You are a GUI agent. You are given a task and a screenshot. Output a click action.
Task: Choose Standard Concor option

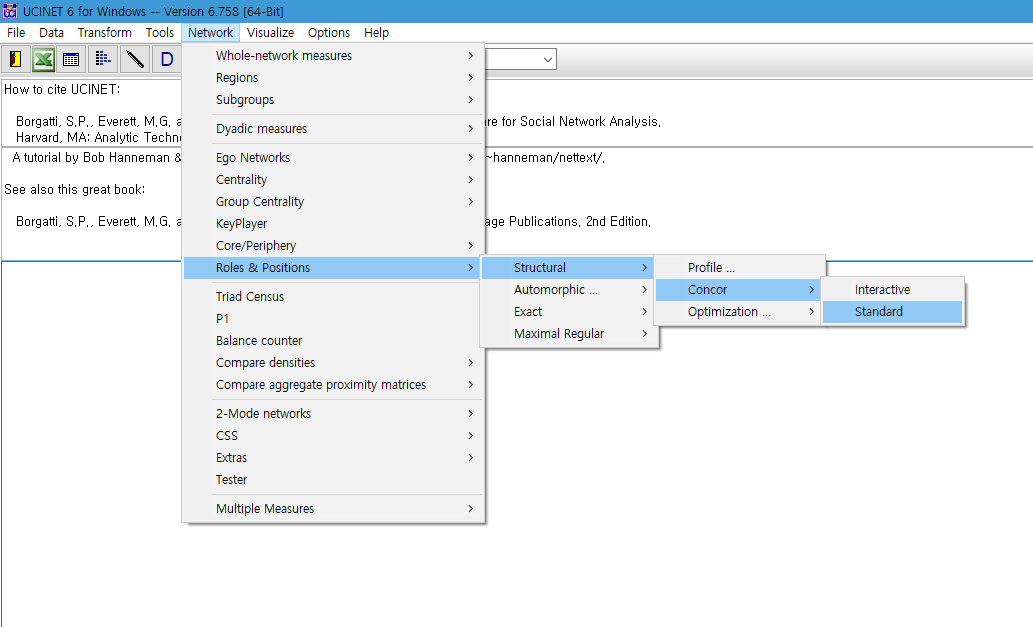(x=893, y=312)
